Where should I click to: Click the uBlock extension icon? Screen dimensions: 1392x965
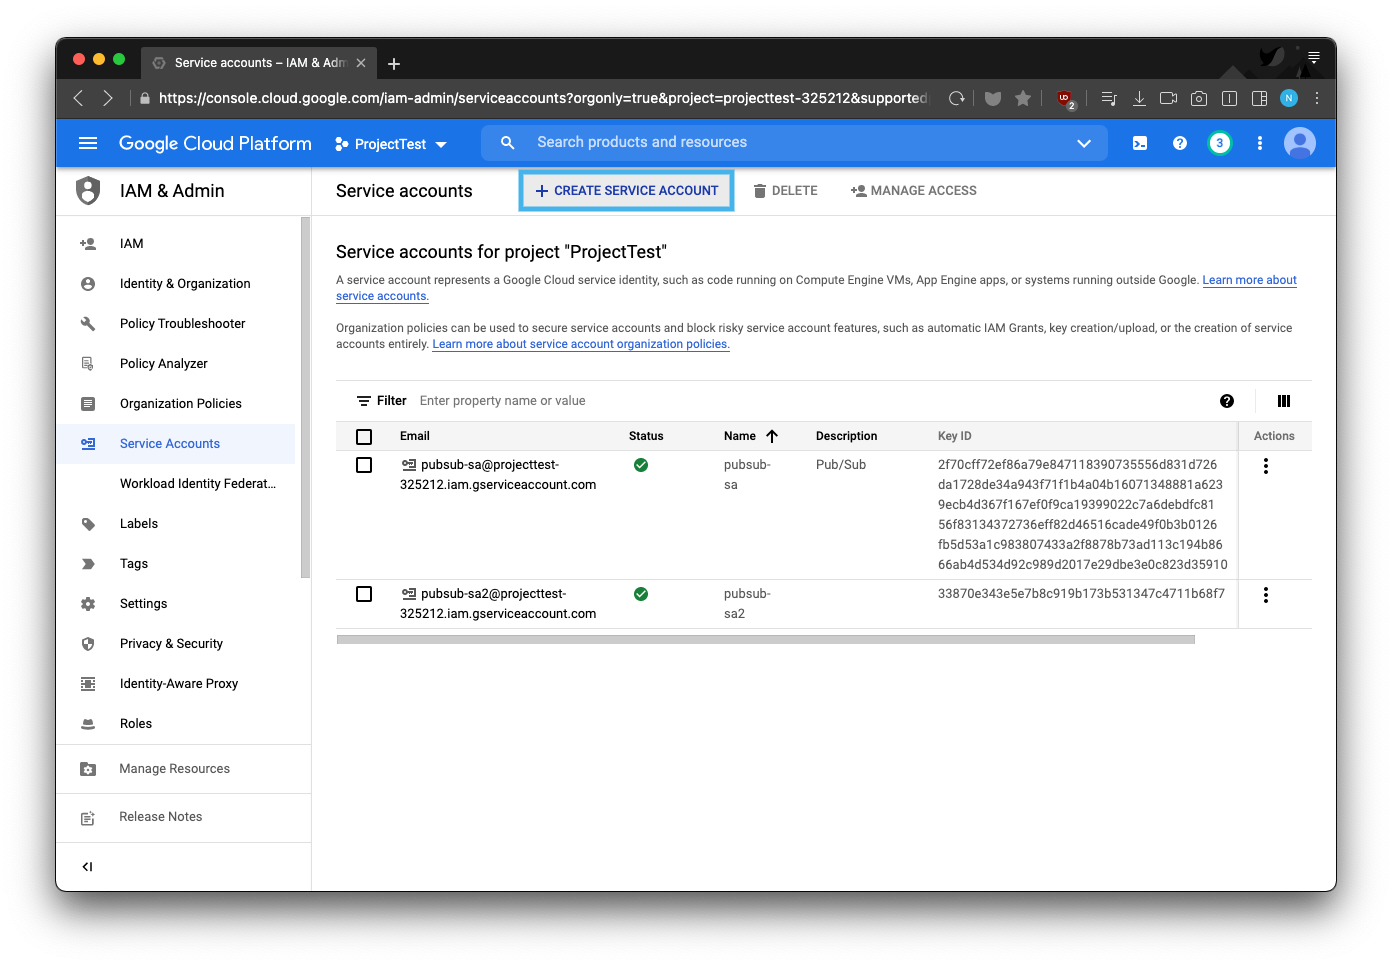pyautogui.click(x=1066, y=99)
